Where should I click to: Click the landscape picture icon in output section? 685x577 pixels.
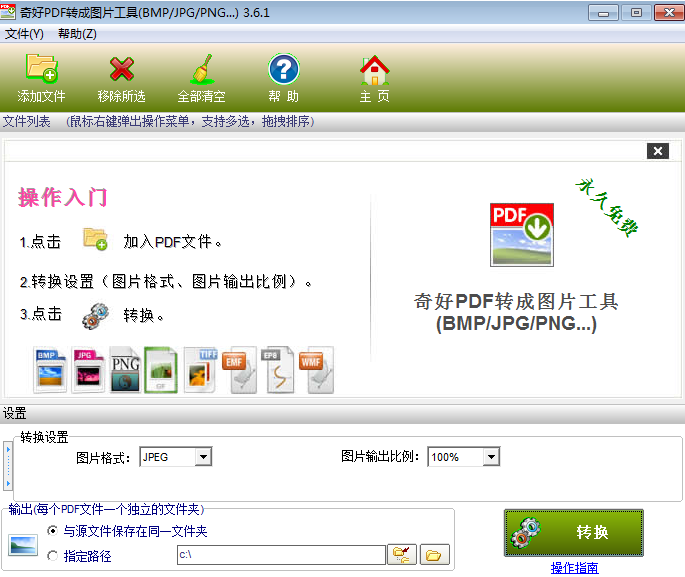(23, 545)
